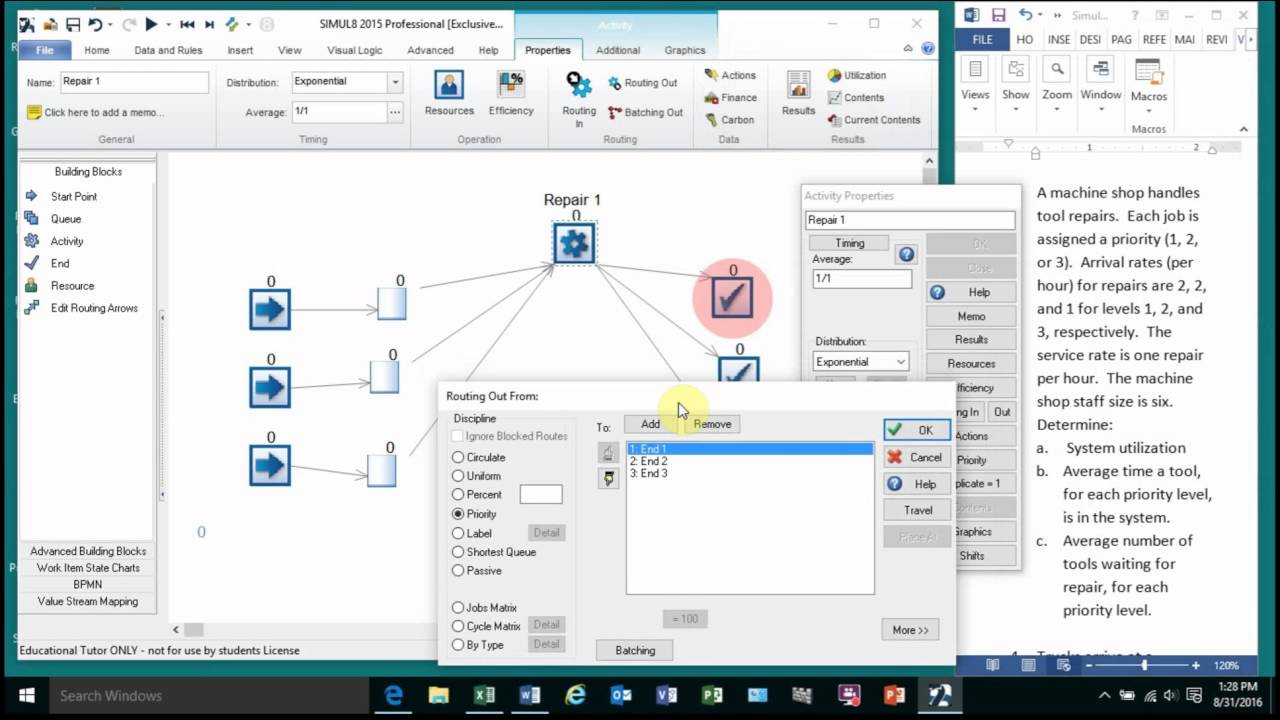Switch to Additional tab
Viewport: 1280px width, 720px height.
[618, 50]
